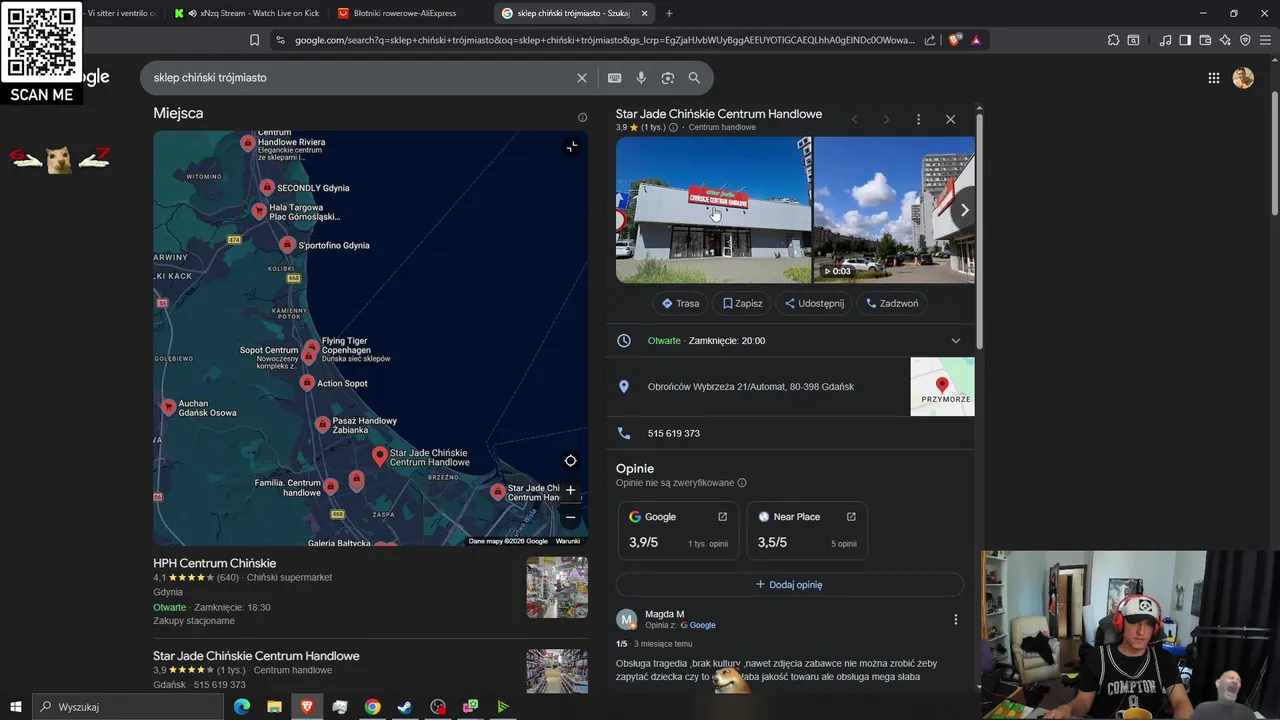Open Star Jade listing in results list
Viewport: 1280px width, 720px height.
[x=256, y=656]
